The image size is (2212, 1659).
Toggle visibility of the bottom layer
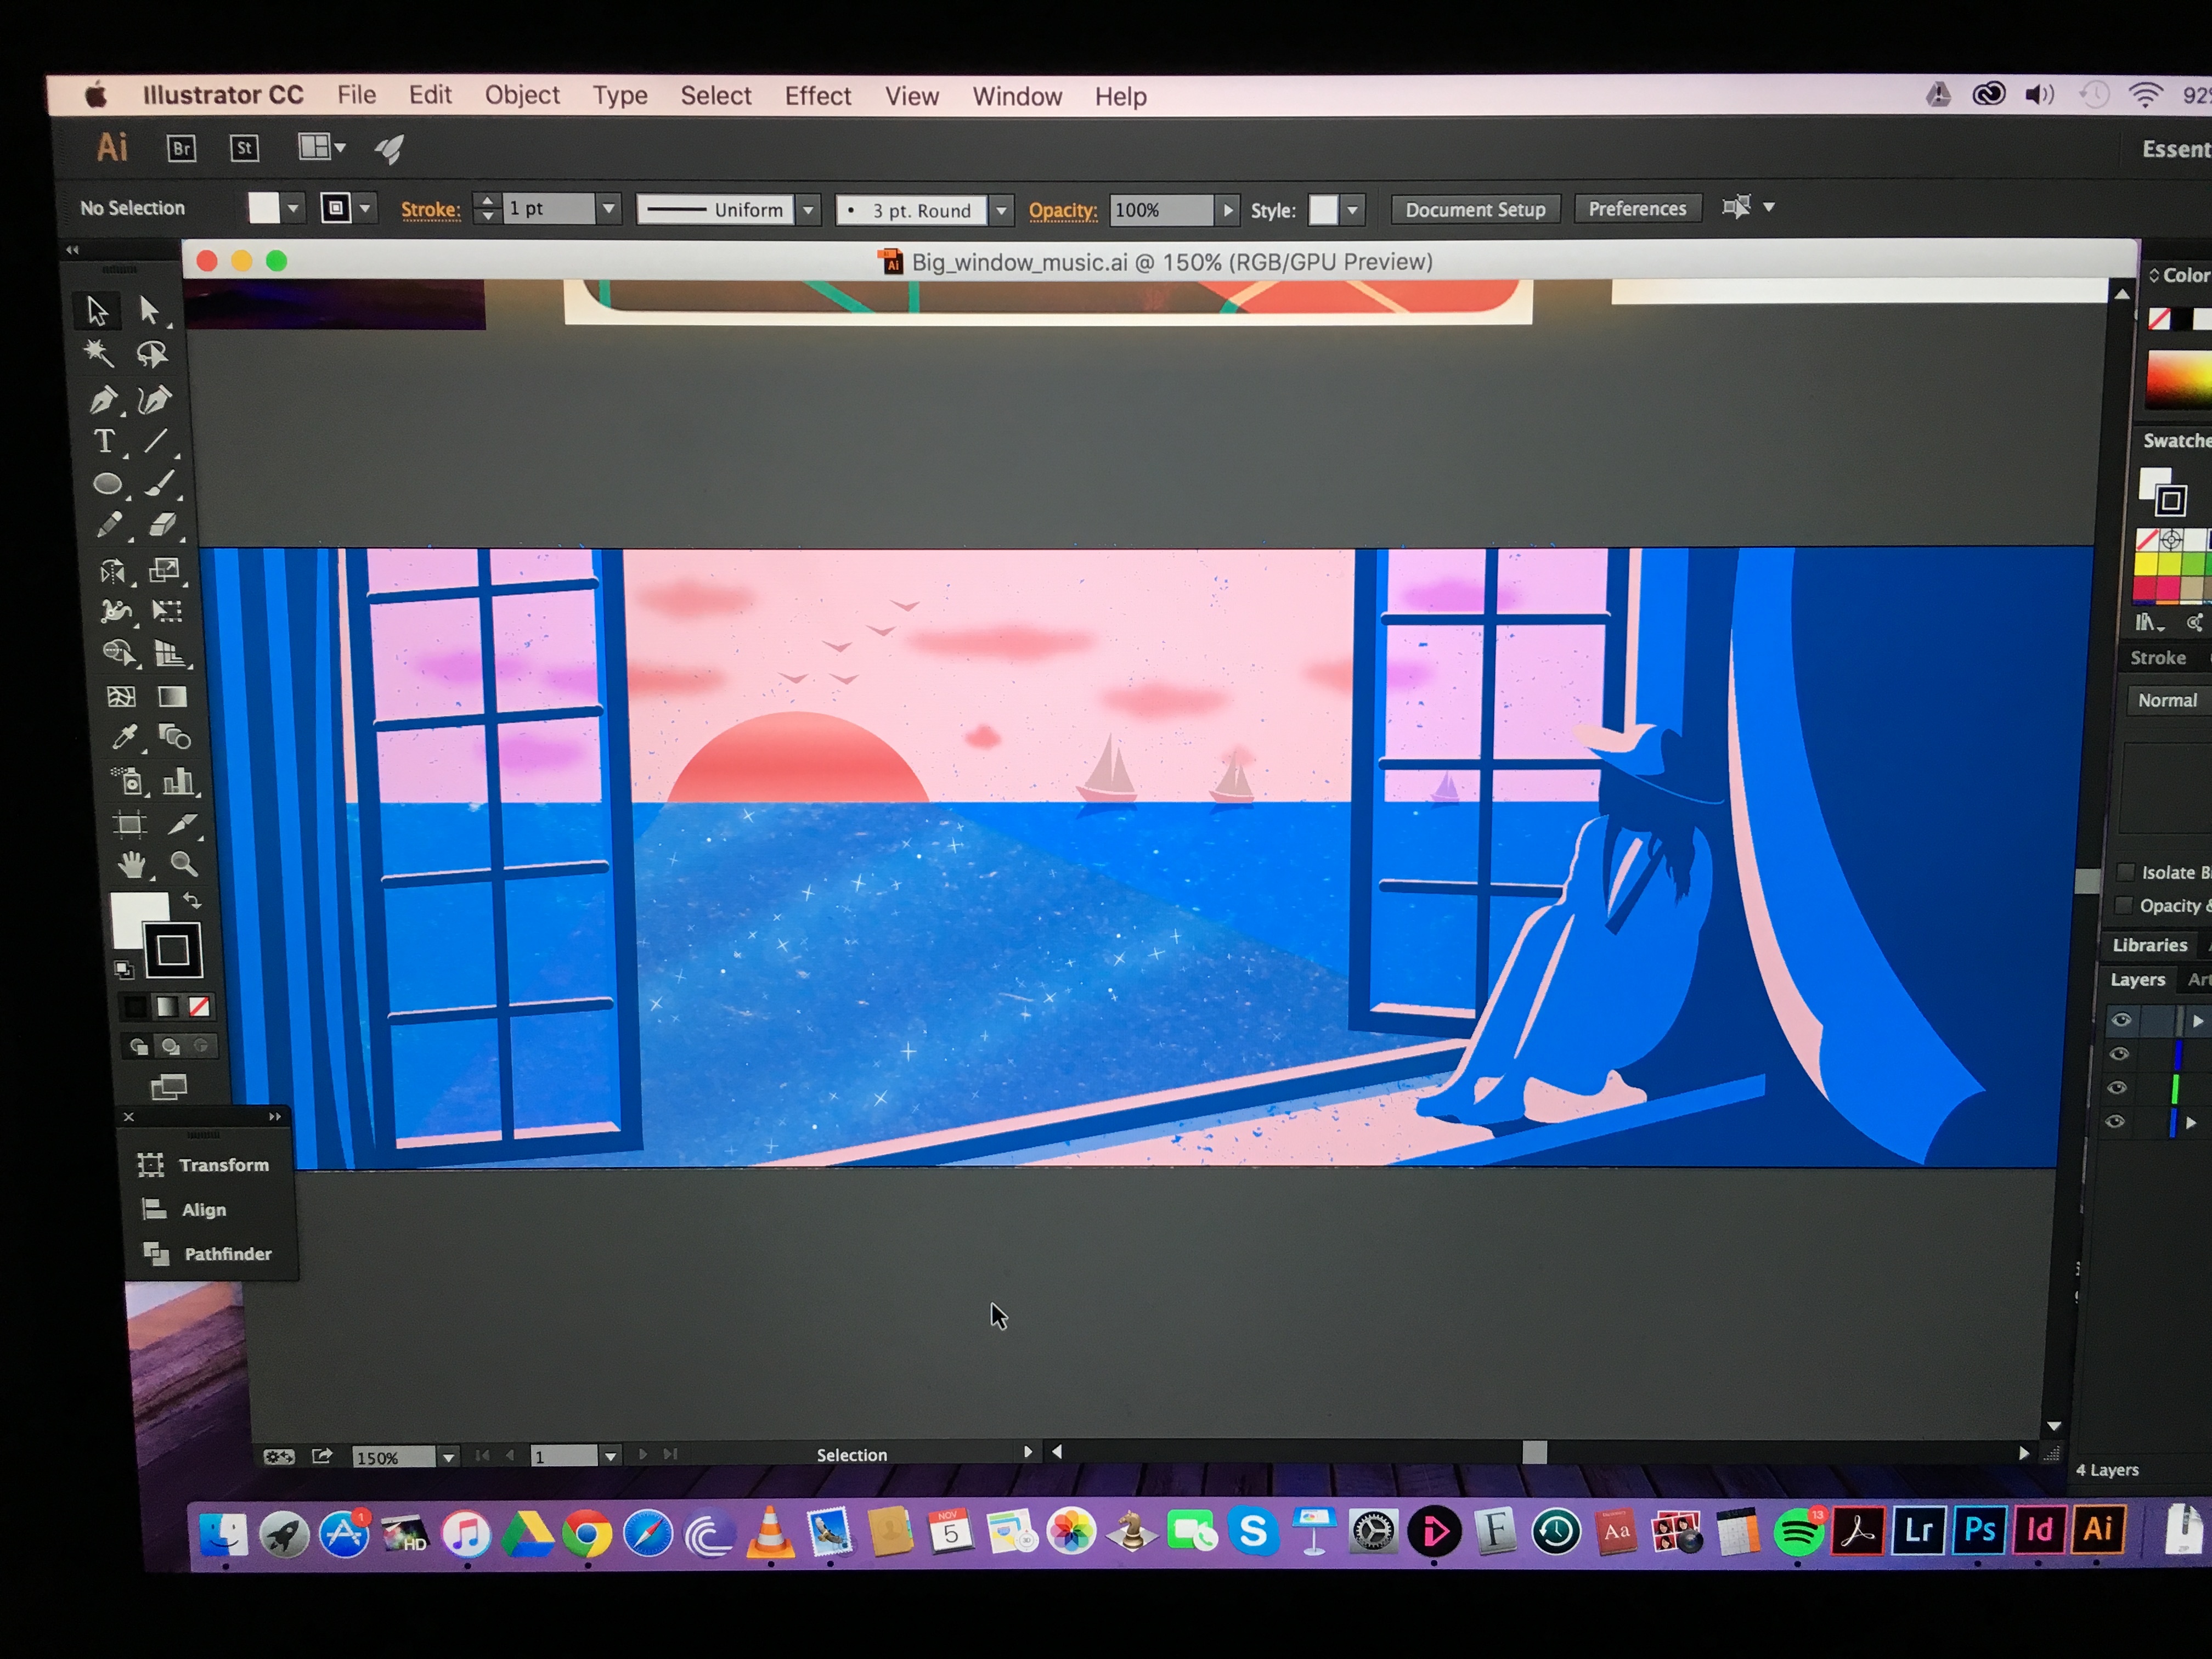(x=2115, y=1122)
